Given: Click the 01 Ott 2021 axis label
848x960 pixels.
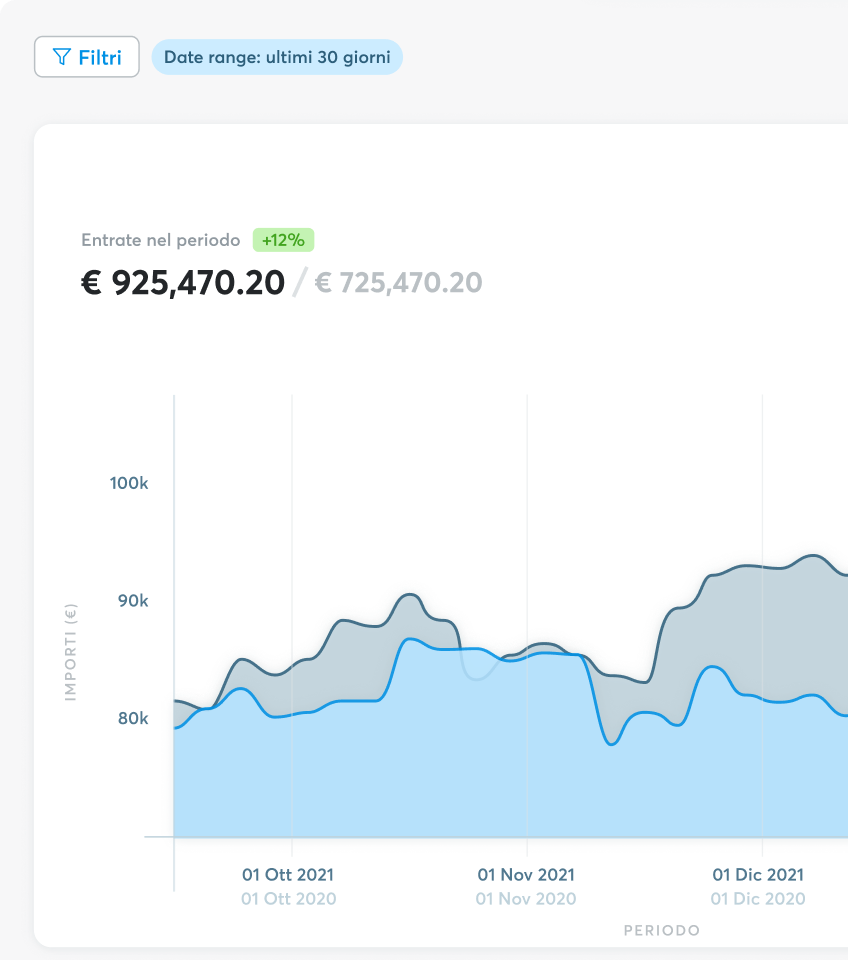Looking at the screenshot, I should pos(288,874).
